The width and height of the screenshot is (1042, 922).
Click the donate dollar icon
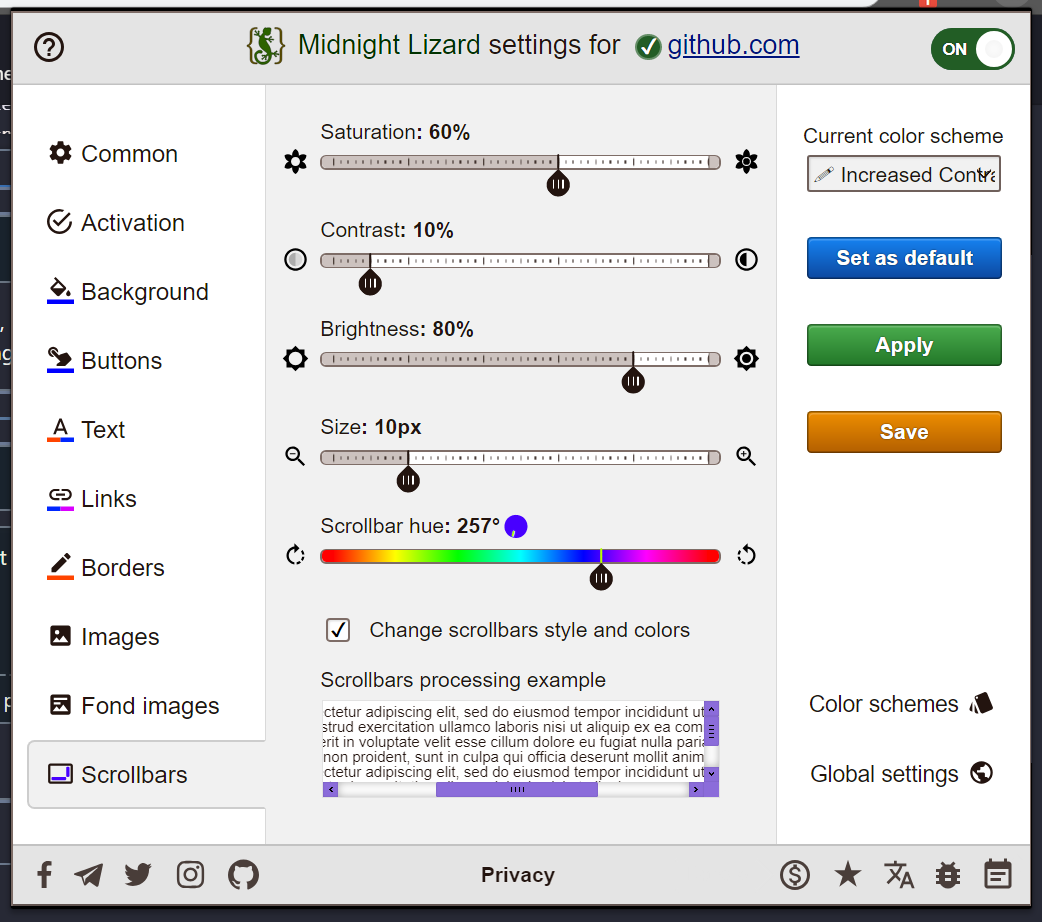point(795,874)
